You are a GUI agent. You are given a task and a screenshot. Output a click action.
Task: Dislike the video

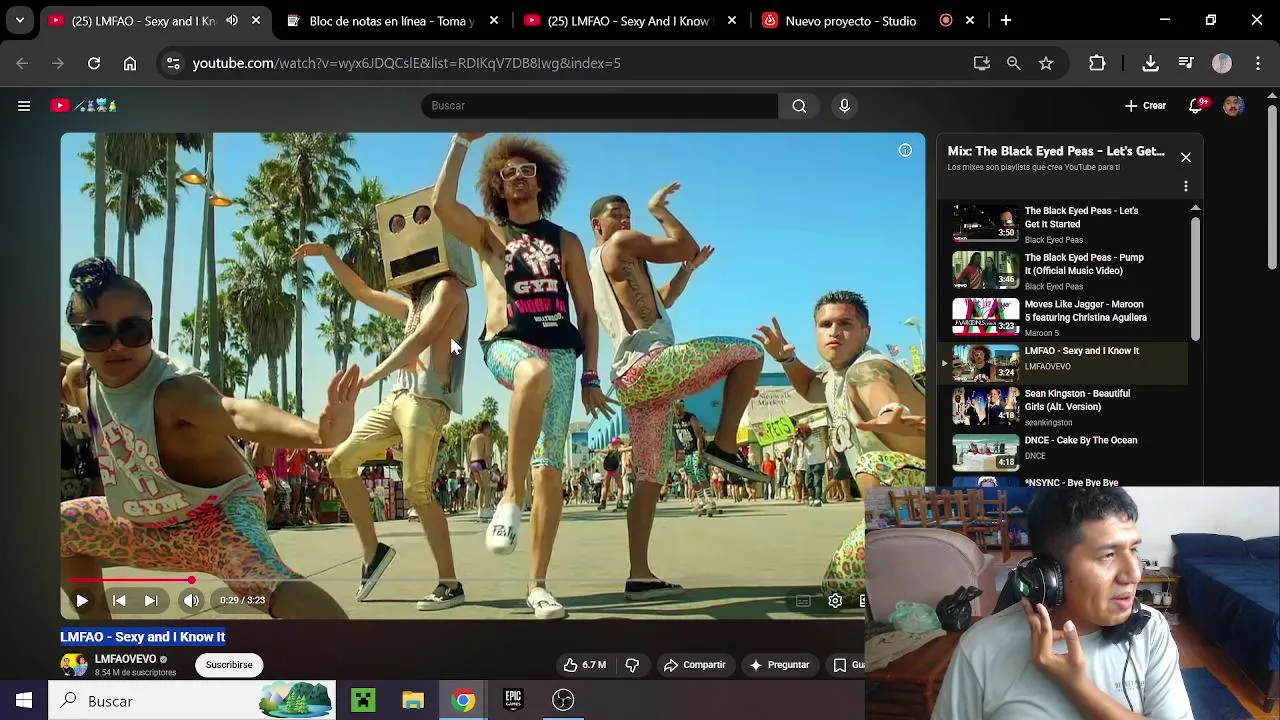(632, 664)
